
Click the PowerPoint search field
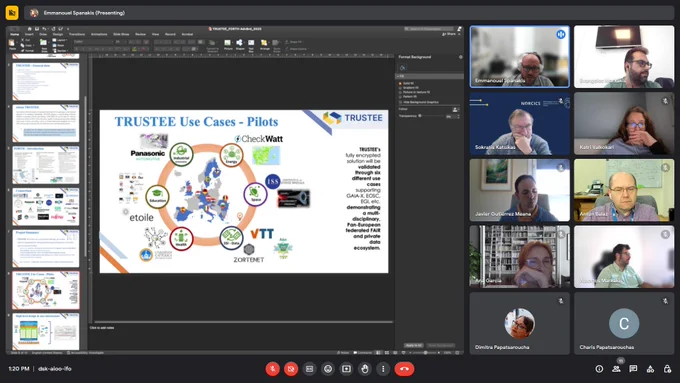427,29
